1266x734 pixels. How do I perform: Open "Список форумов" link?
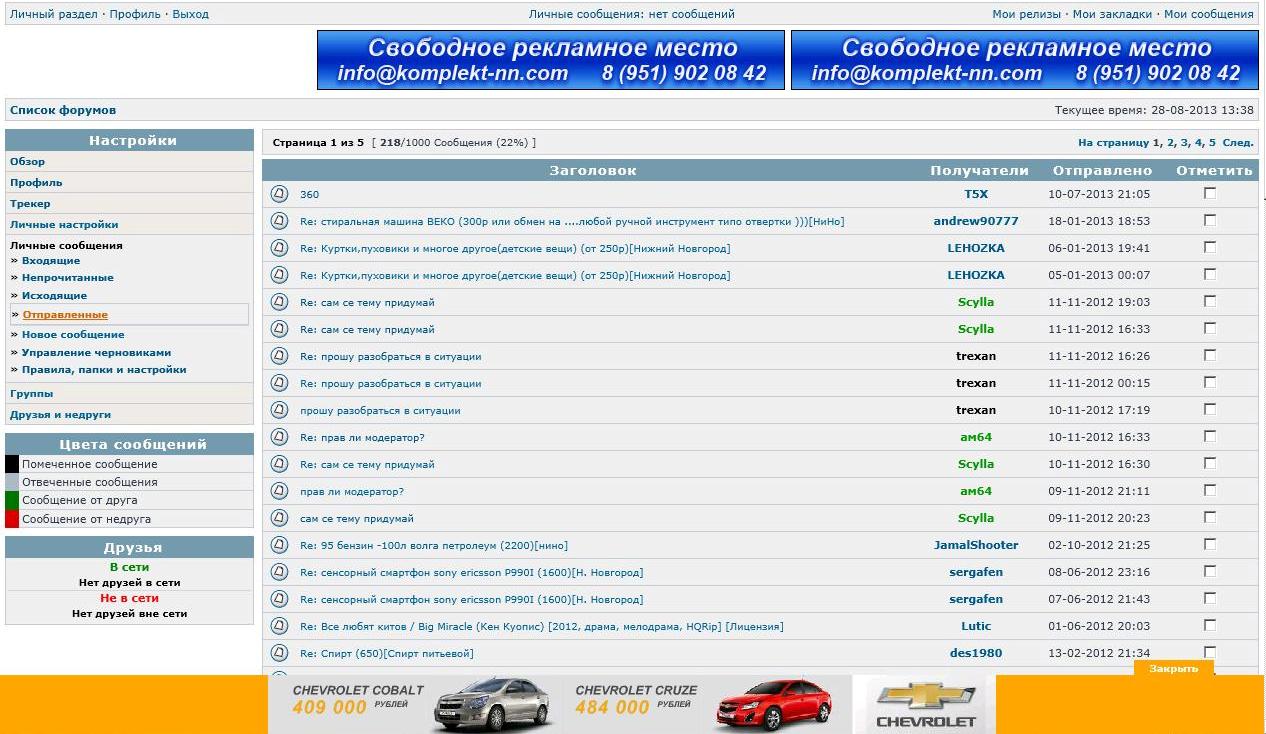tap(63, 110)
